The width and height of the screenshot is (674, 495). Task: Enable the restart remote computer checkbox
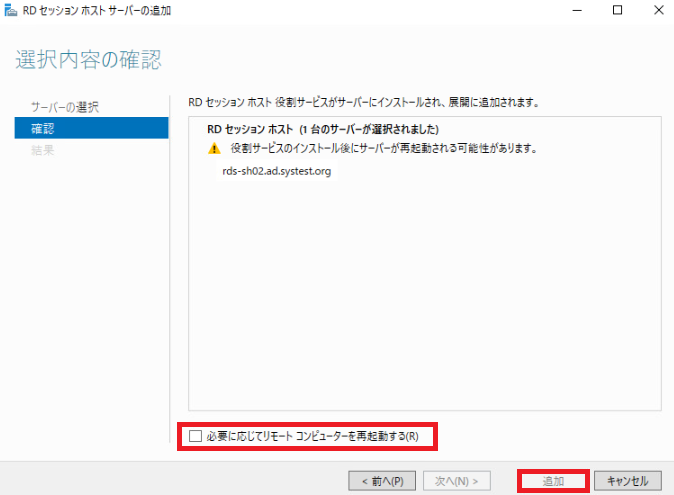196,436
